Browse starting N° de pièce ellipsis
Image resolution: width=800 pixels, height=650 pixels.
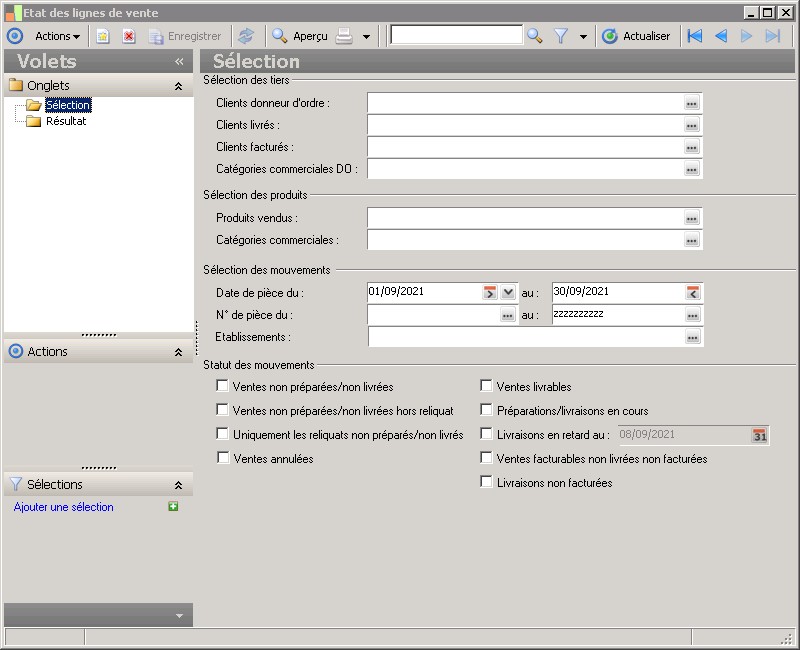pos(507,315)
